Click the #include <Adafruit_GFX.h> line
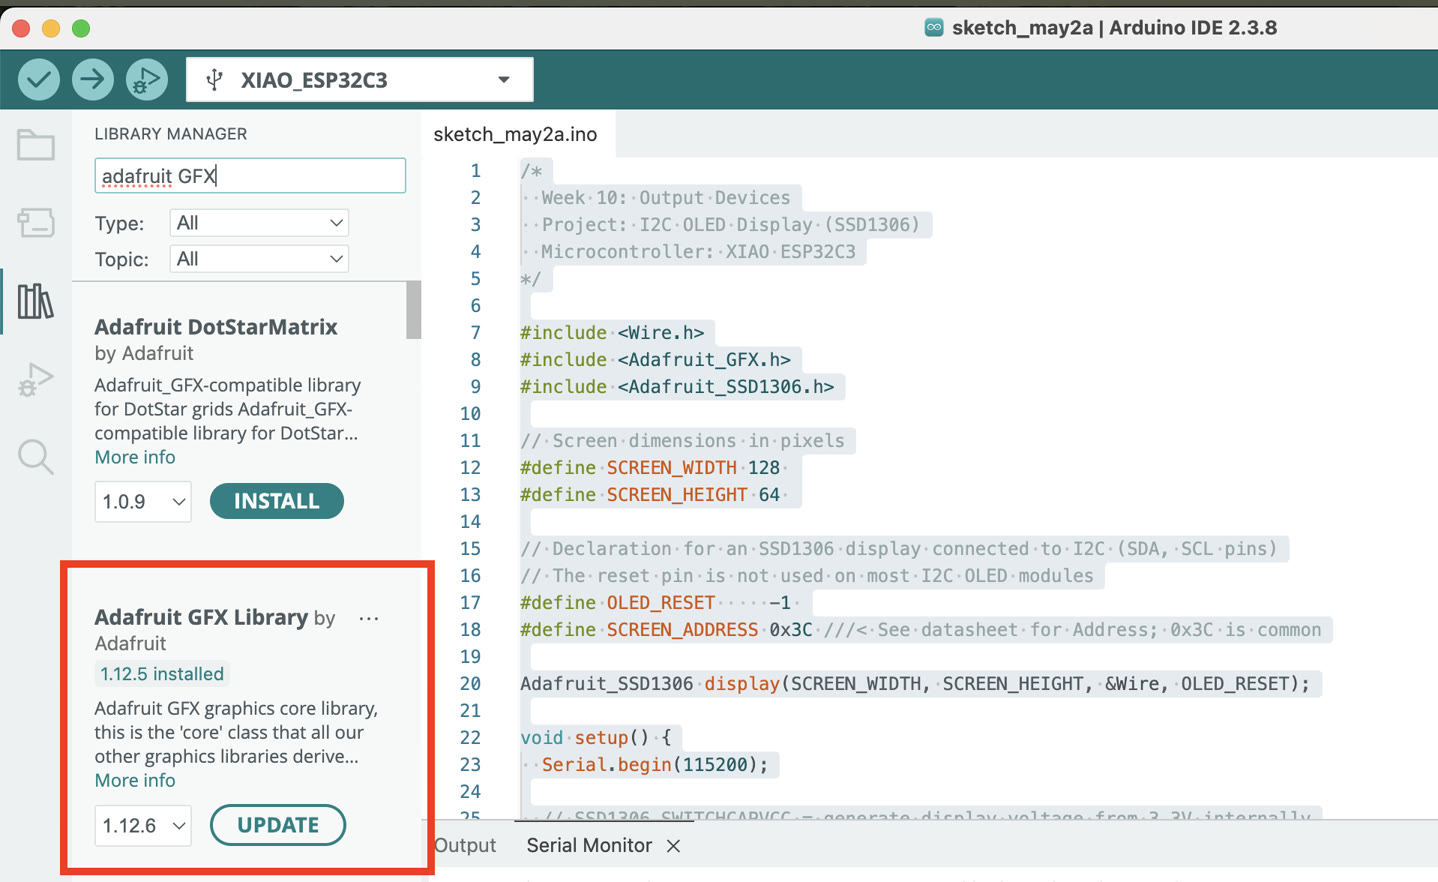Viewport: 1438px width, 882px height. tap(655, 360)
